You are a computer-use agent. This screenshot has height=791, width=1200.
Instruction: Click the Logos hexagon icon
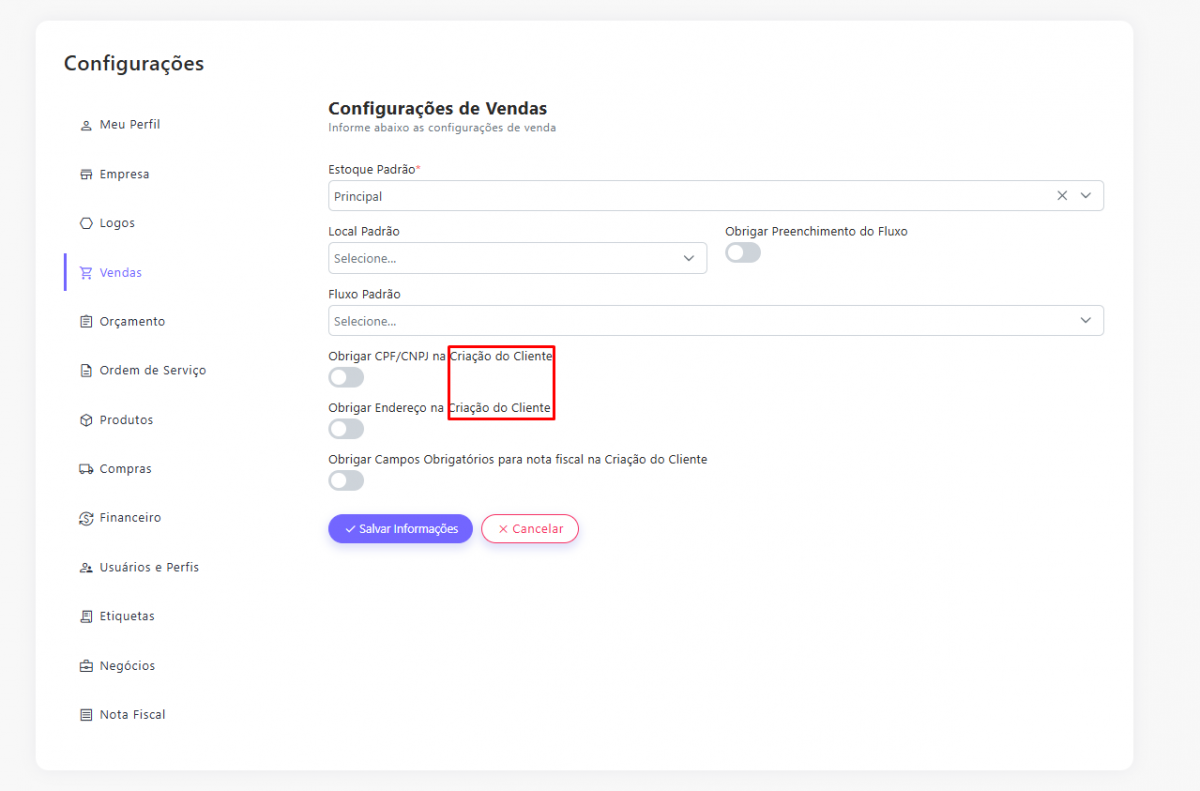(x=86, y=224)
